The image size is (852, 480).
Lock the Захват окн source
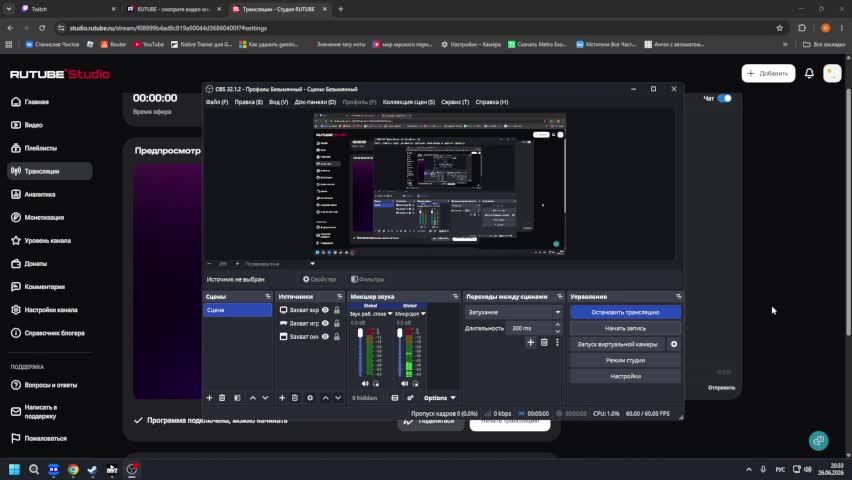[x=337, y=336]
